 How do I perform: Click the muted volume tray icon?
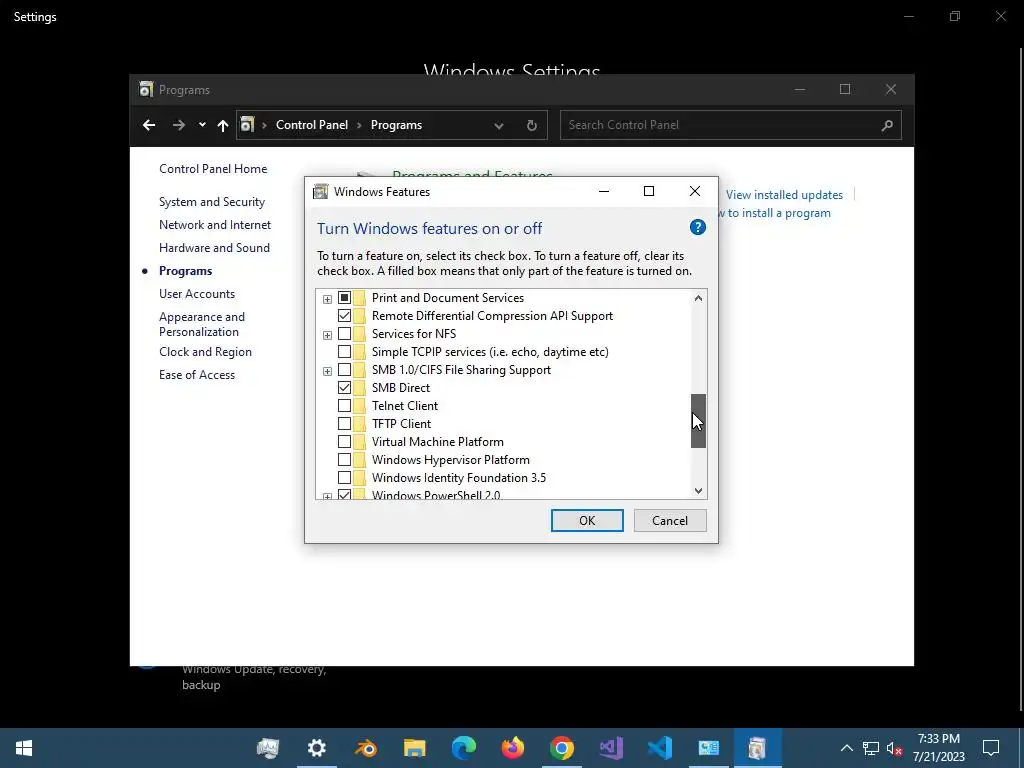click(894, 748)
